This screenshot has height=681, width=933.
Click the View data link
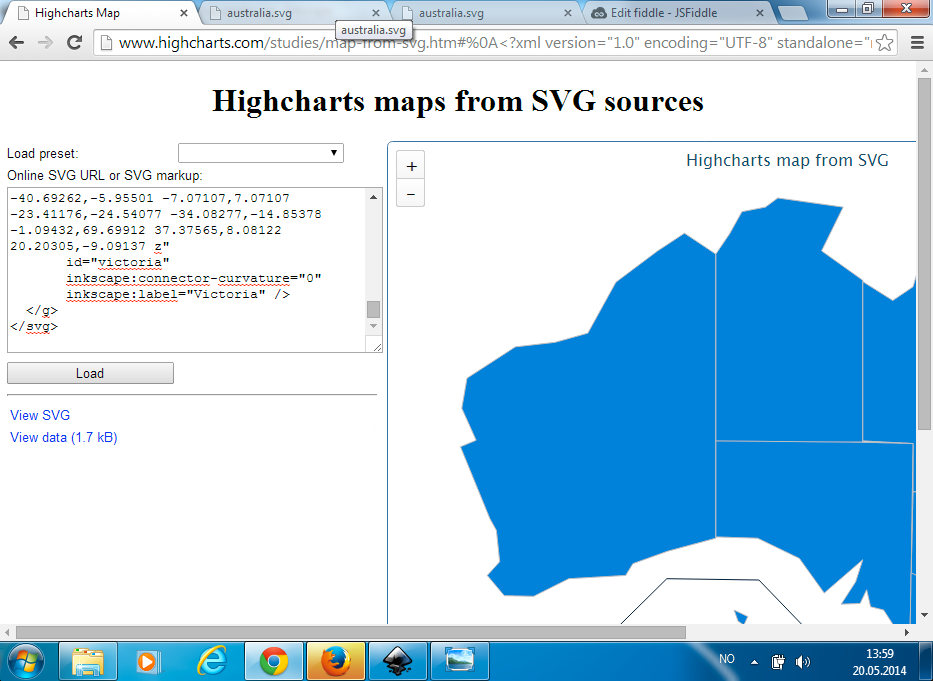(63, 437)
